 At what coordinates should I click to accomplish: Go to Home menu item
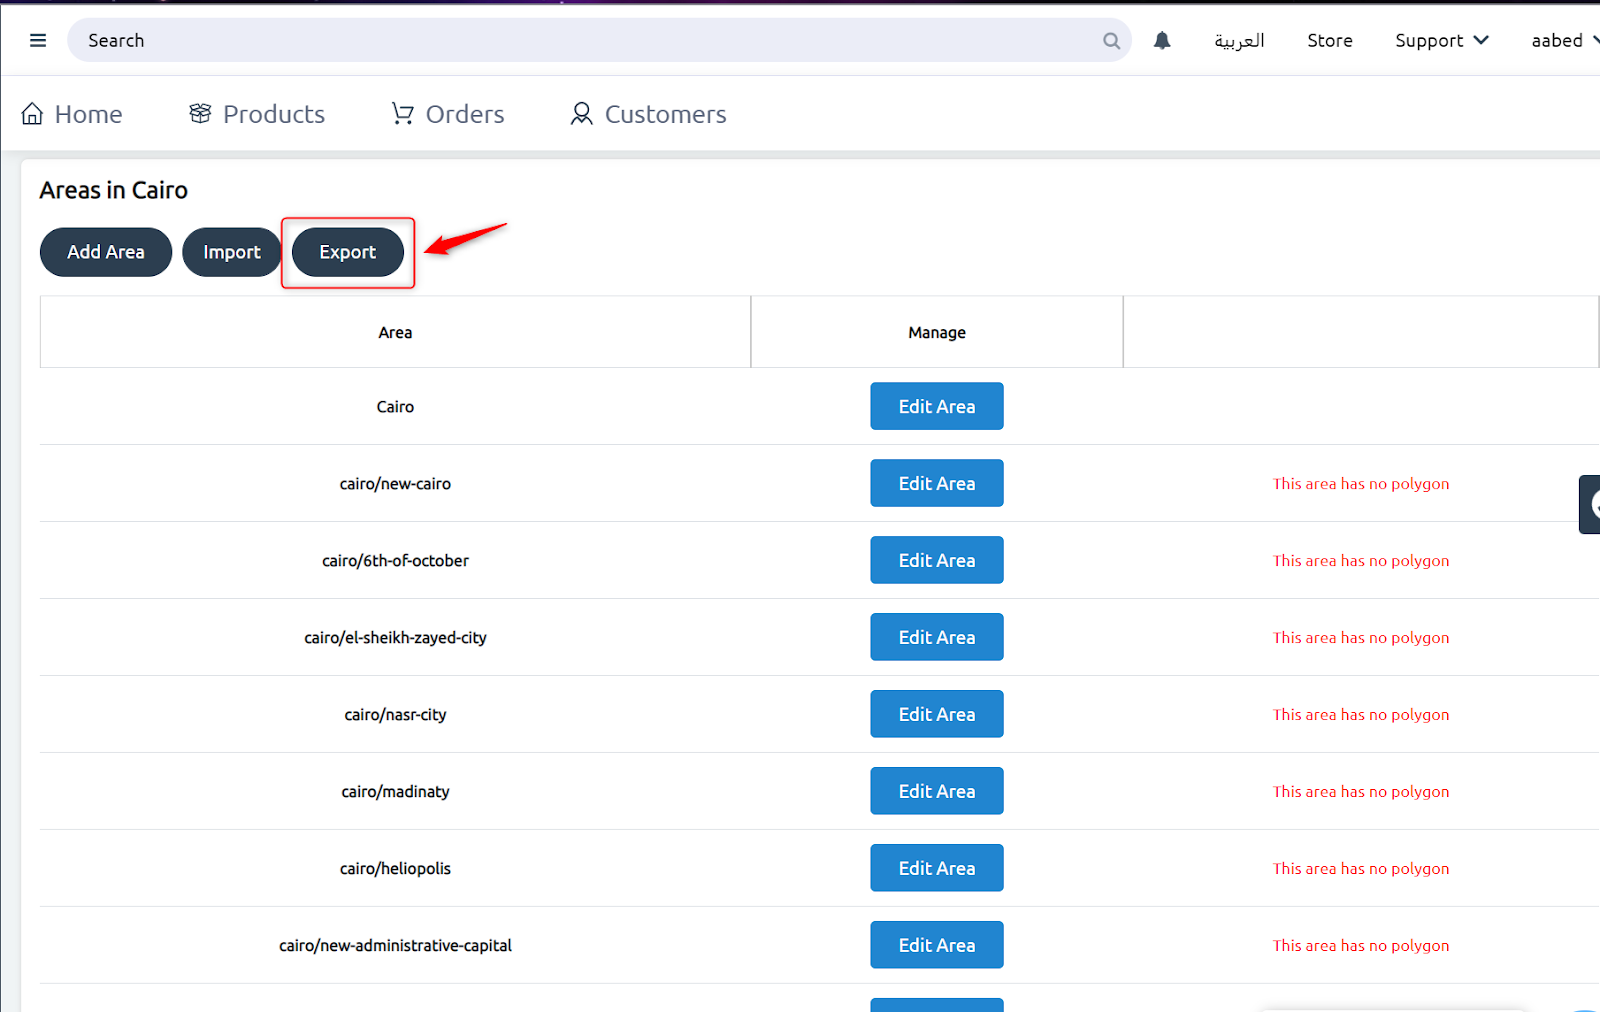72,114
